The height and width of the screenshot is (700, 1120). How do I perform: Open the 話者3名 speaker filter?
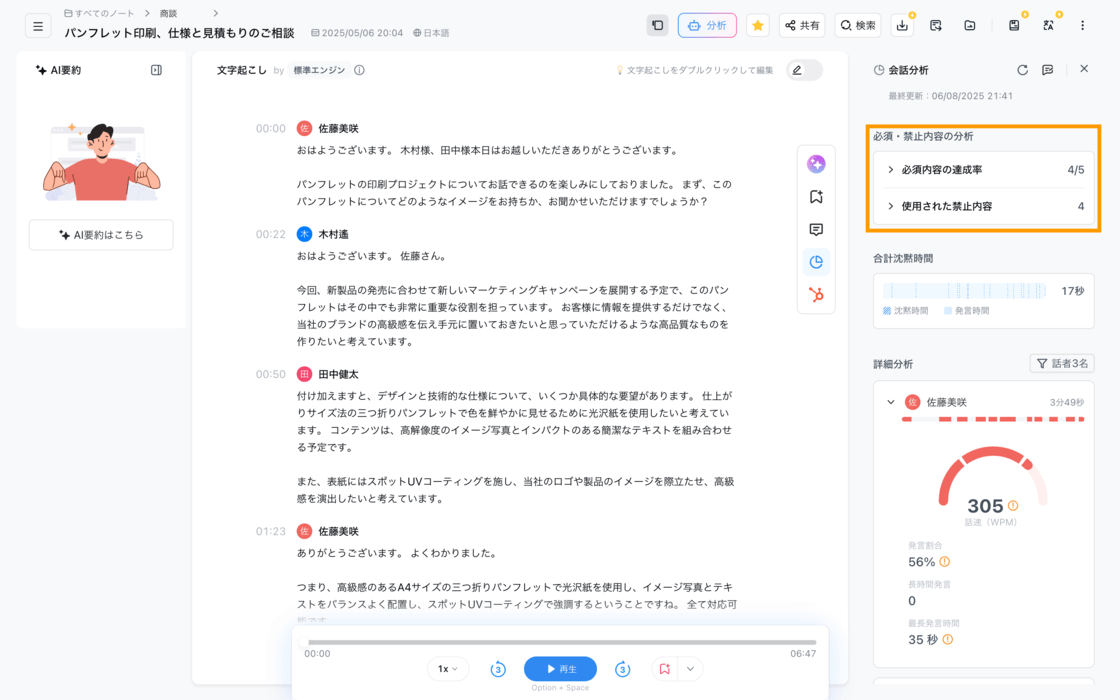coord(1061,364)
